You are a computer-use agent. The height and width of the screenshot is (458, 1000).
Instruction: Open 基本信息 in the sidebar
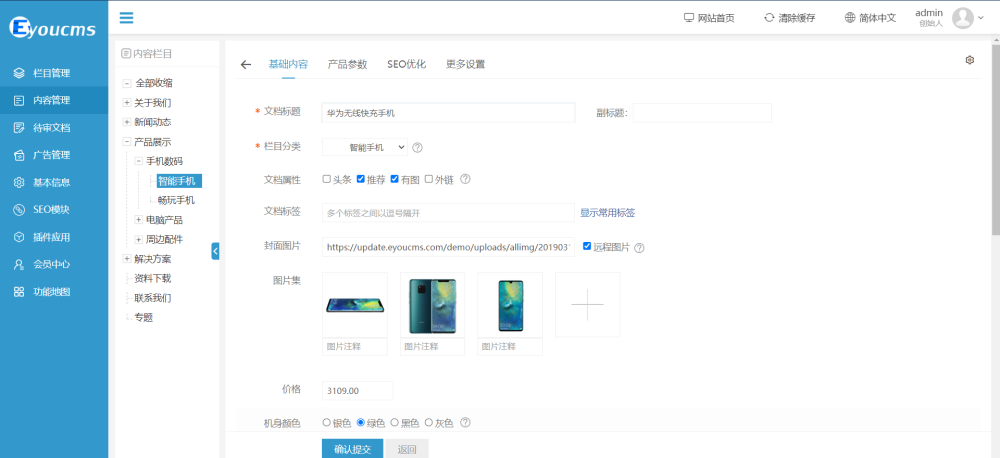54,182
